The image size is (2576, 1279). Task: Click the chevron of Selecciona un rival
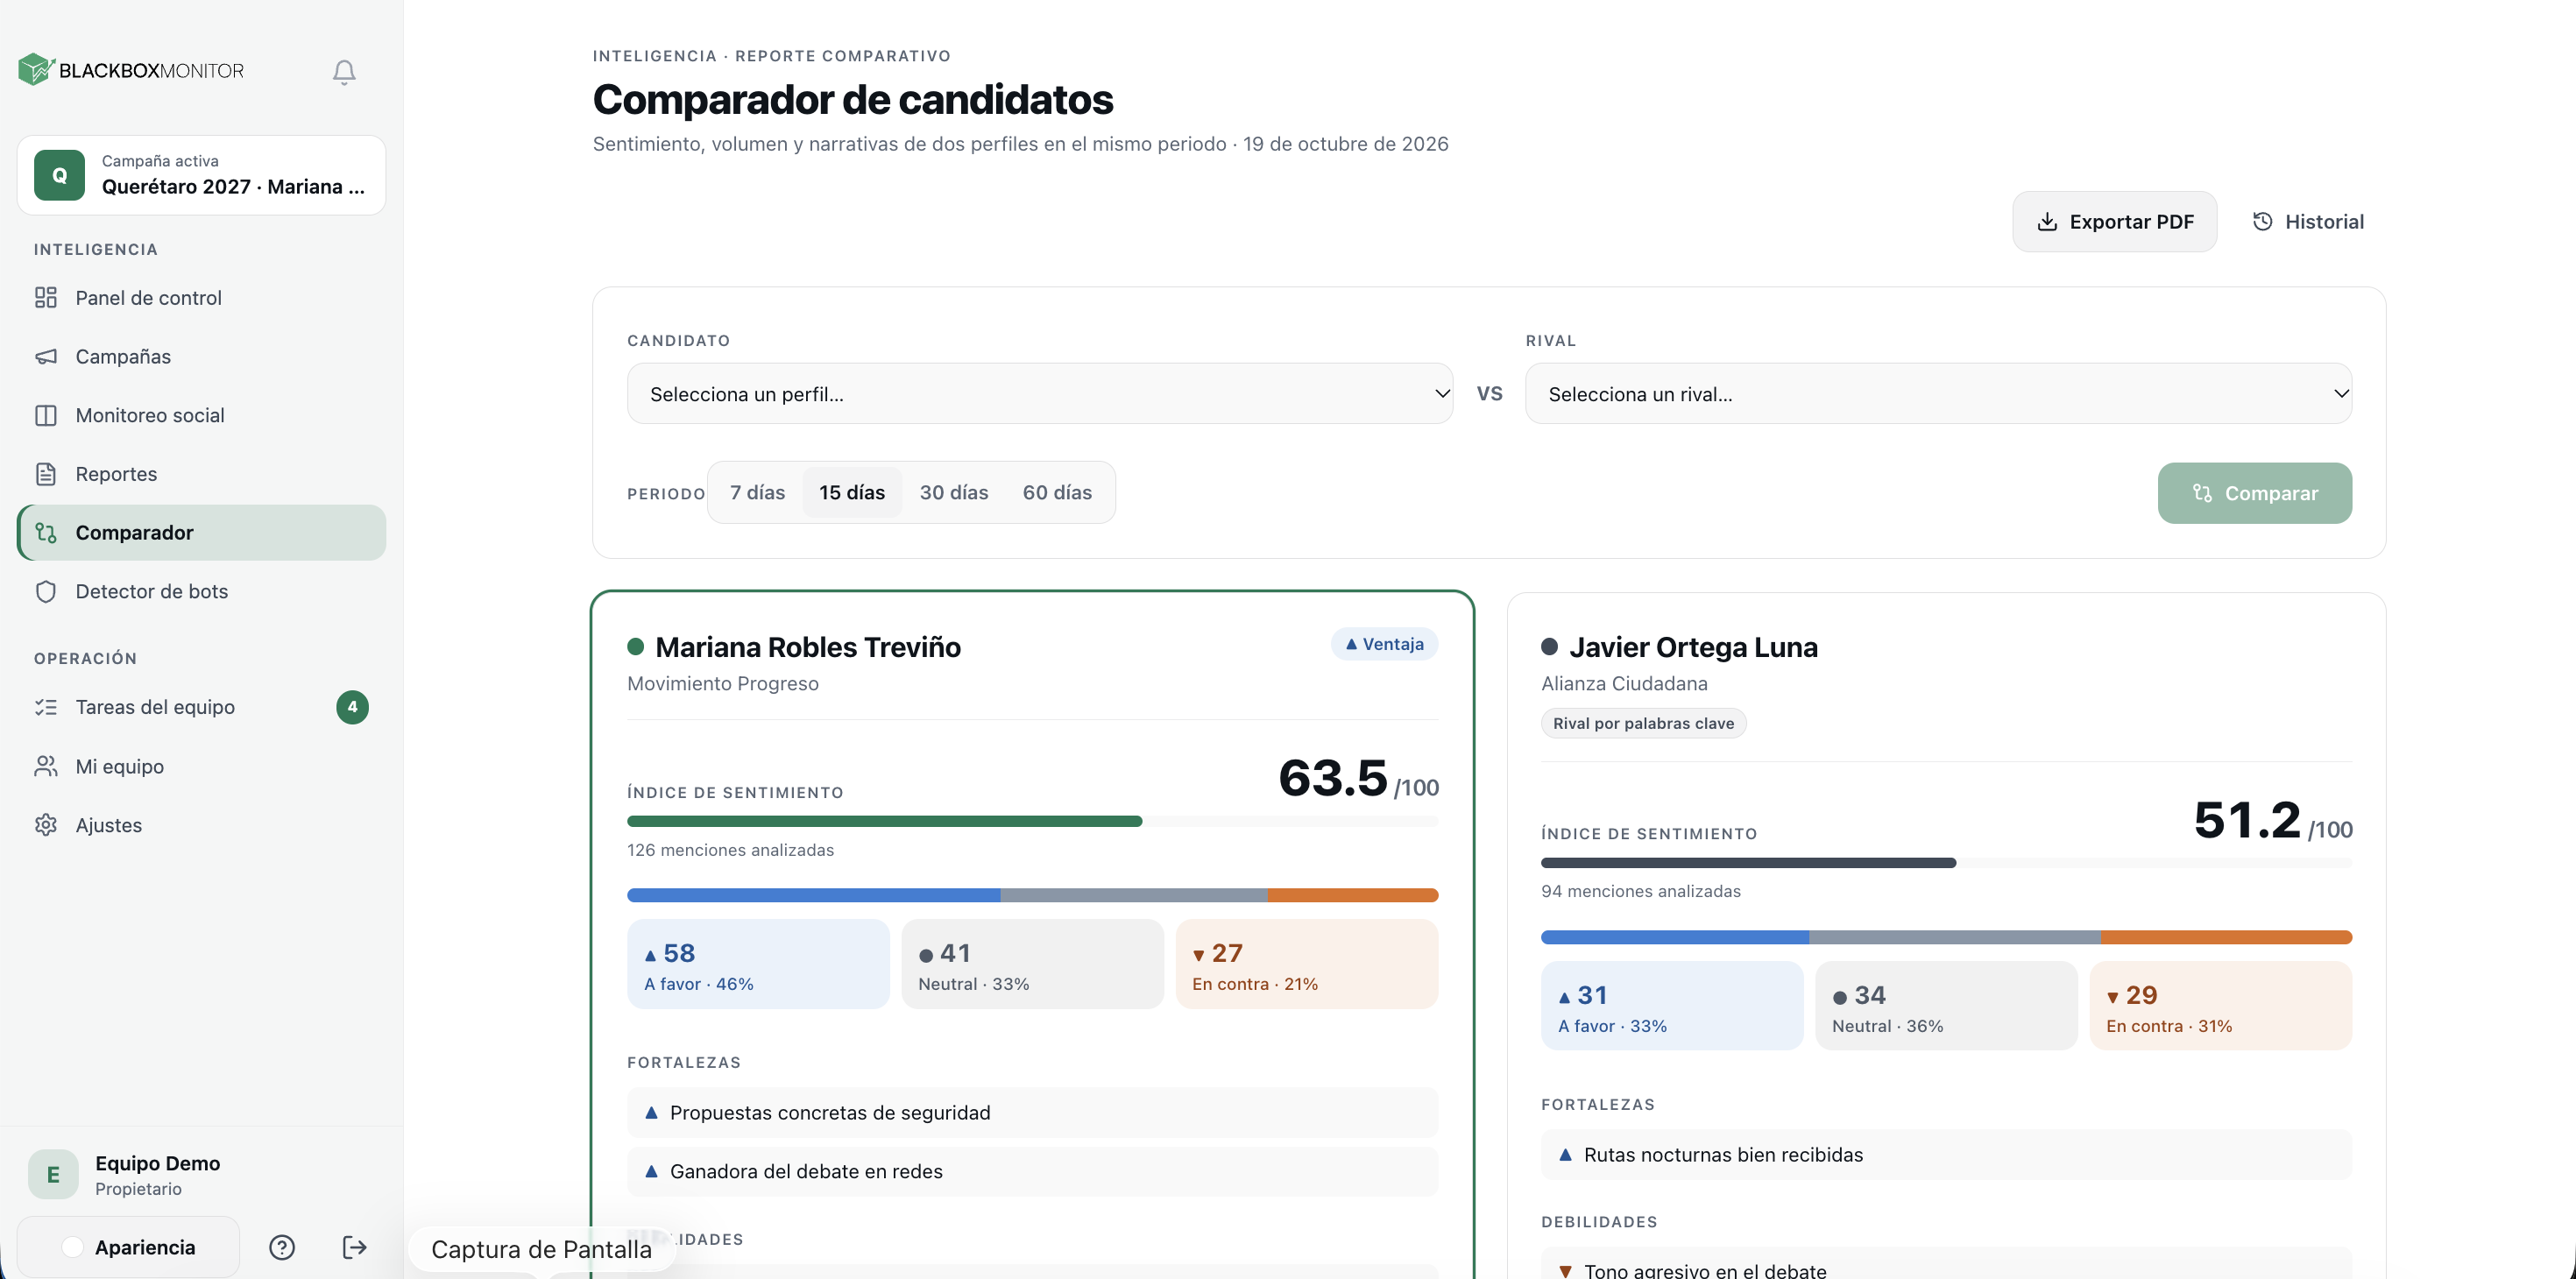pos(2341,393)
